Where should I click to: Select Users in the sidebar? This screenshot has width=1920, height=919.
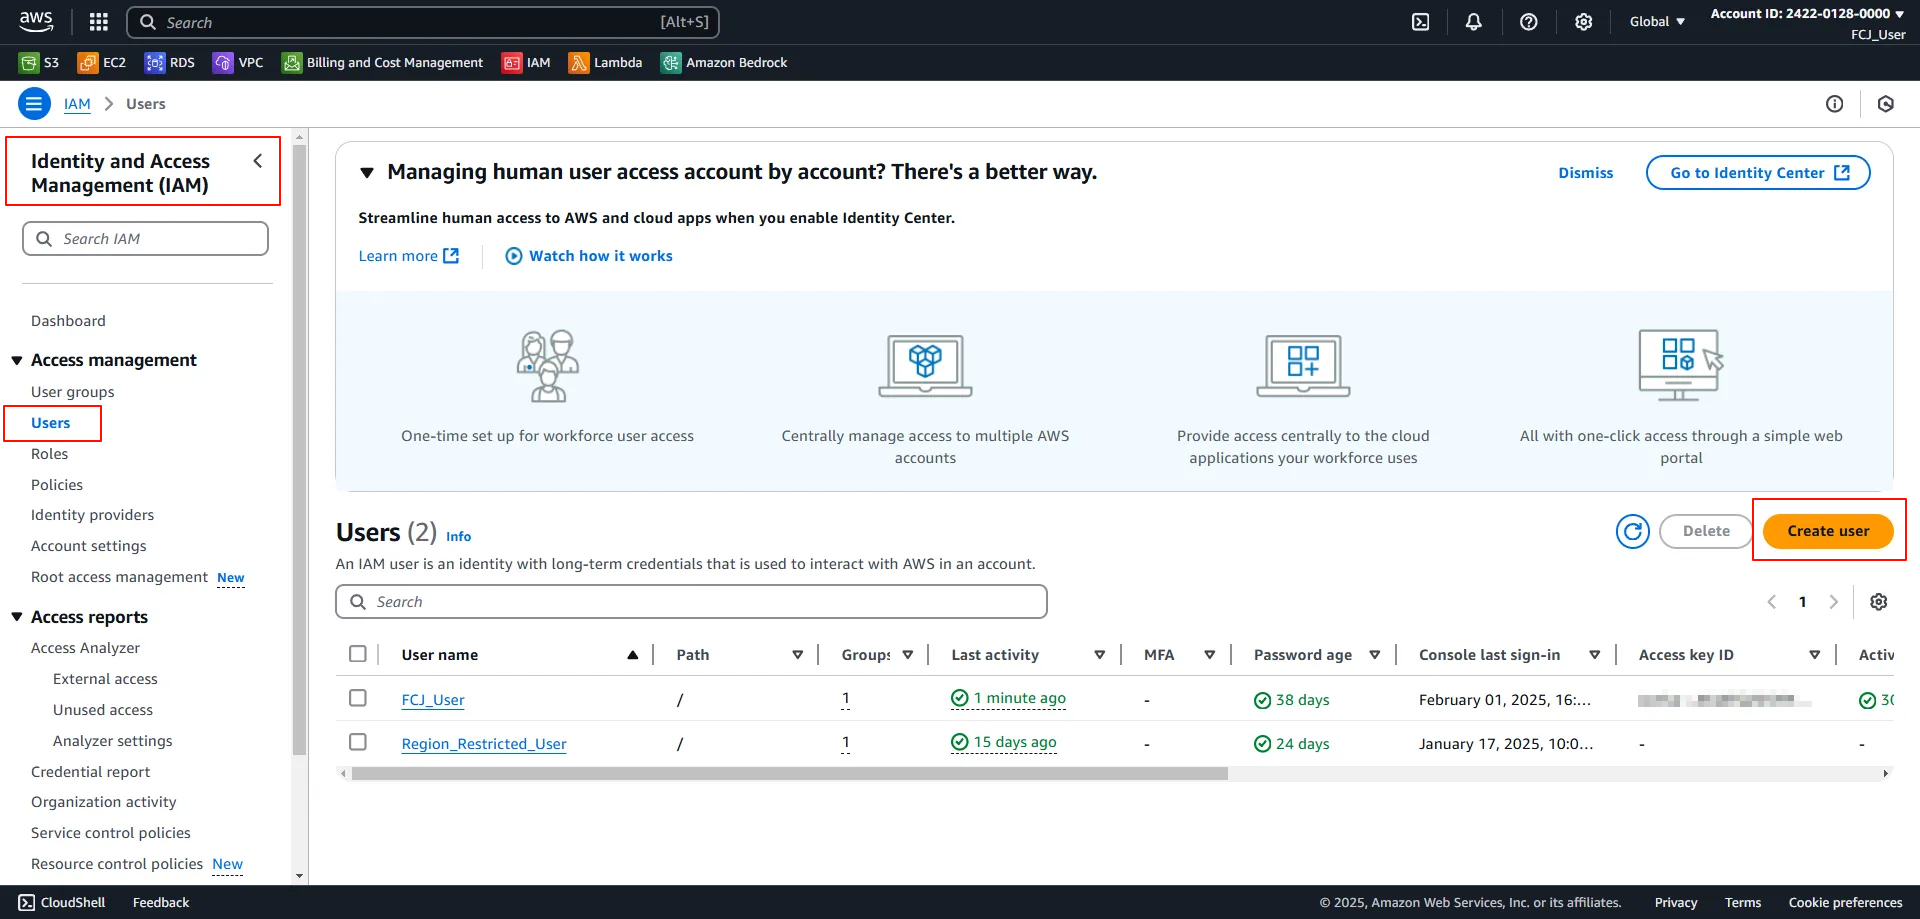tap(51, 423)
